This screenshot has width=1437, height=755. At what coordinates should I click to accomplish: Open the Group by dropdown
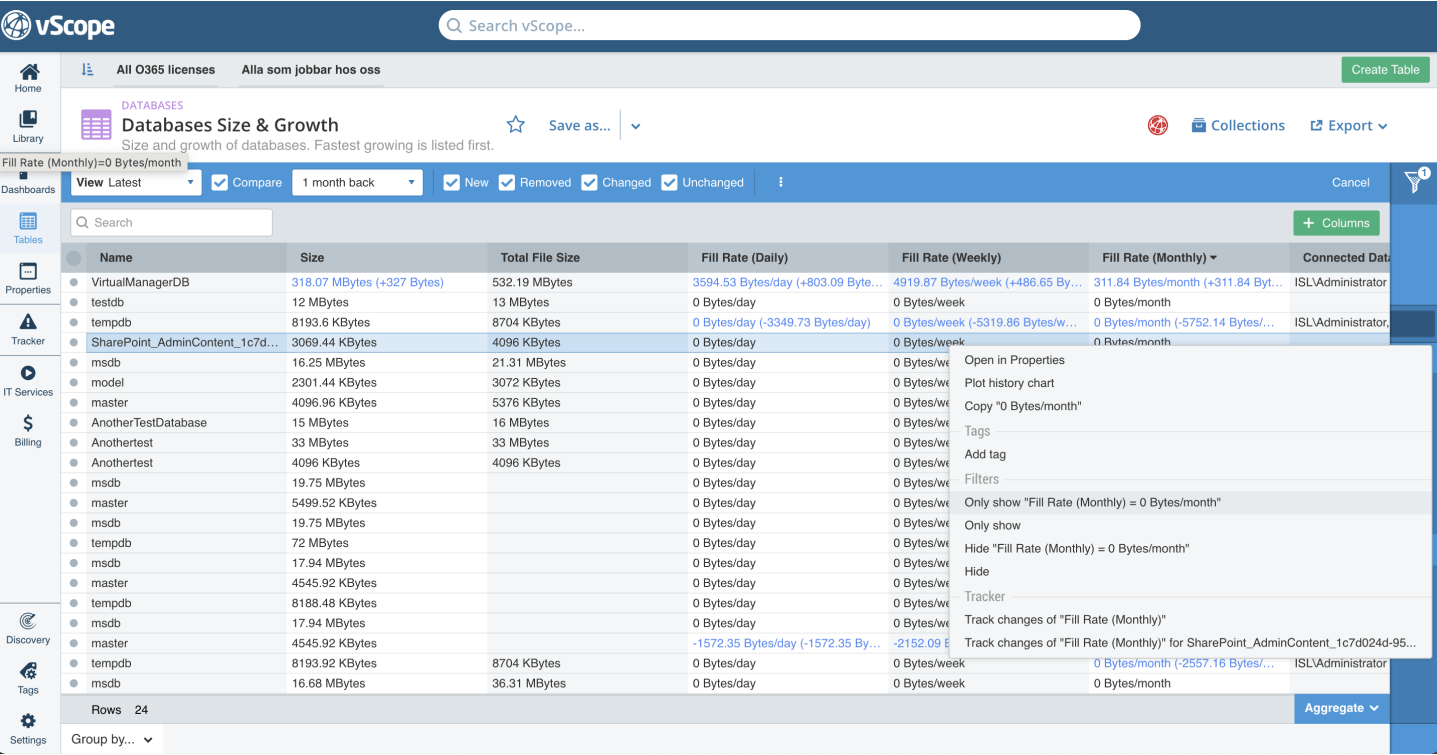112,739
